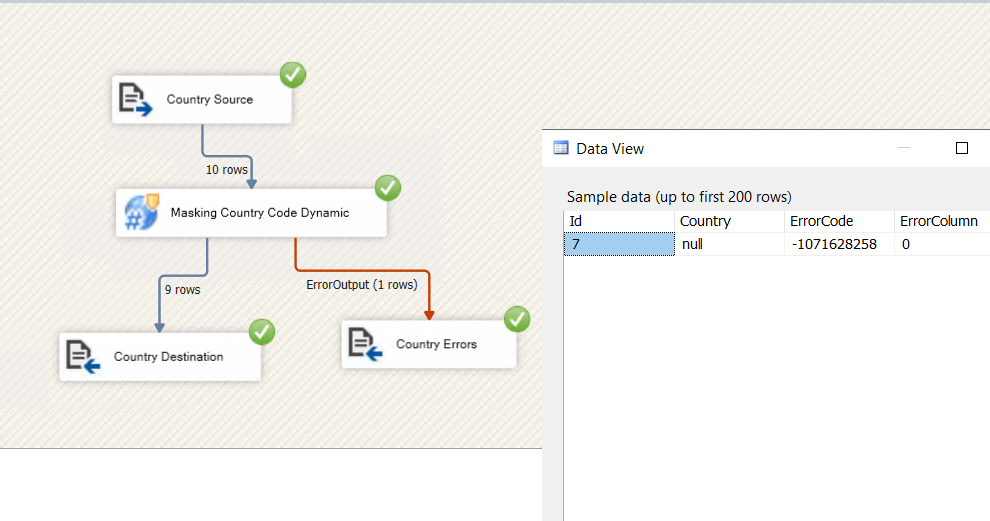Image resolution: width=990 pixels, height=521 pixels.
Task: Click the Country Errors destination icon
Action: [x=365, y=344]
